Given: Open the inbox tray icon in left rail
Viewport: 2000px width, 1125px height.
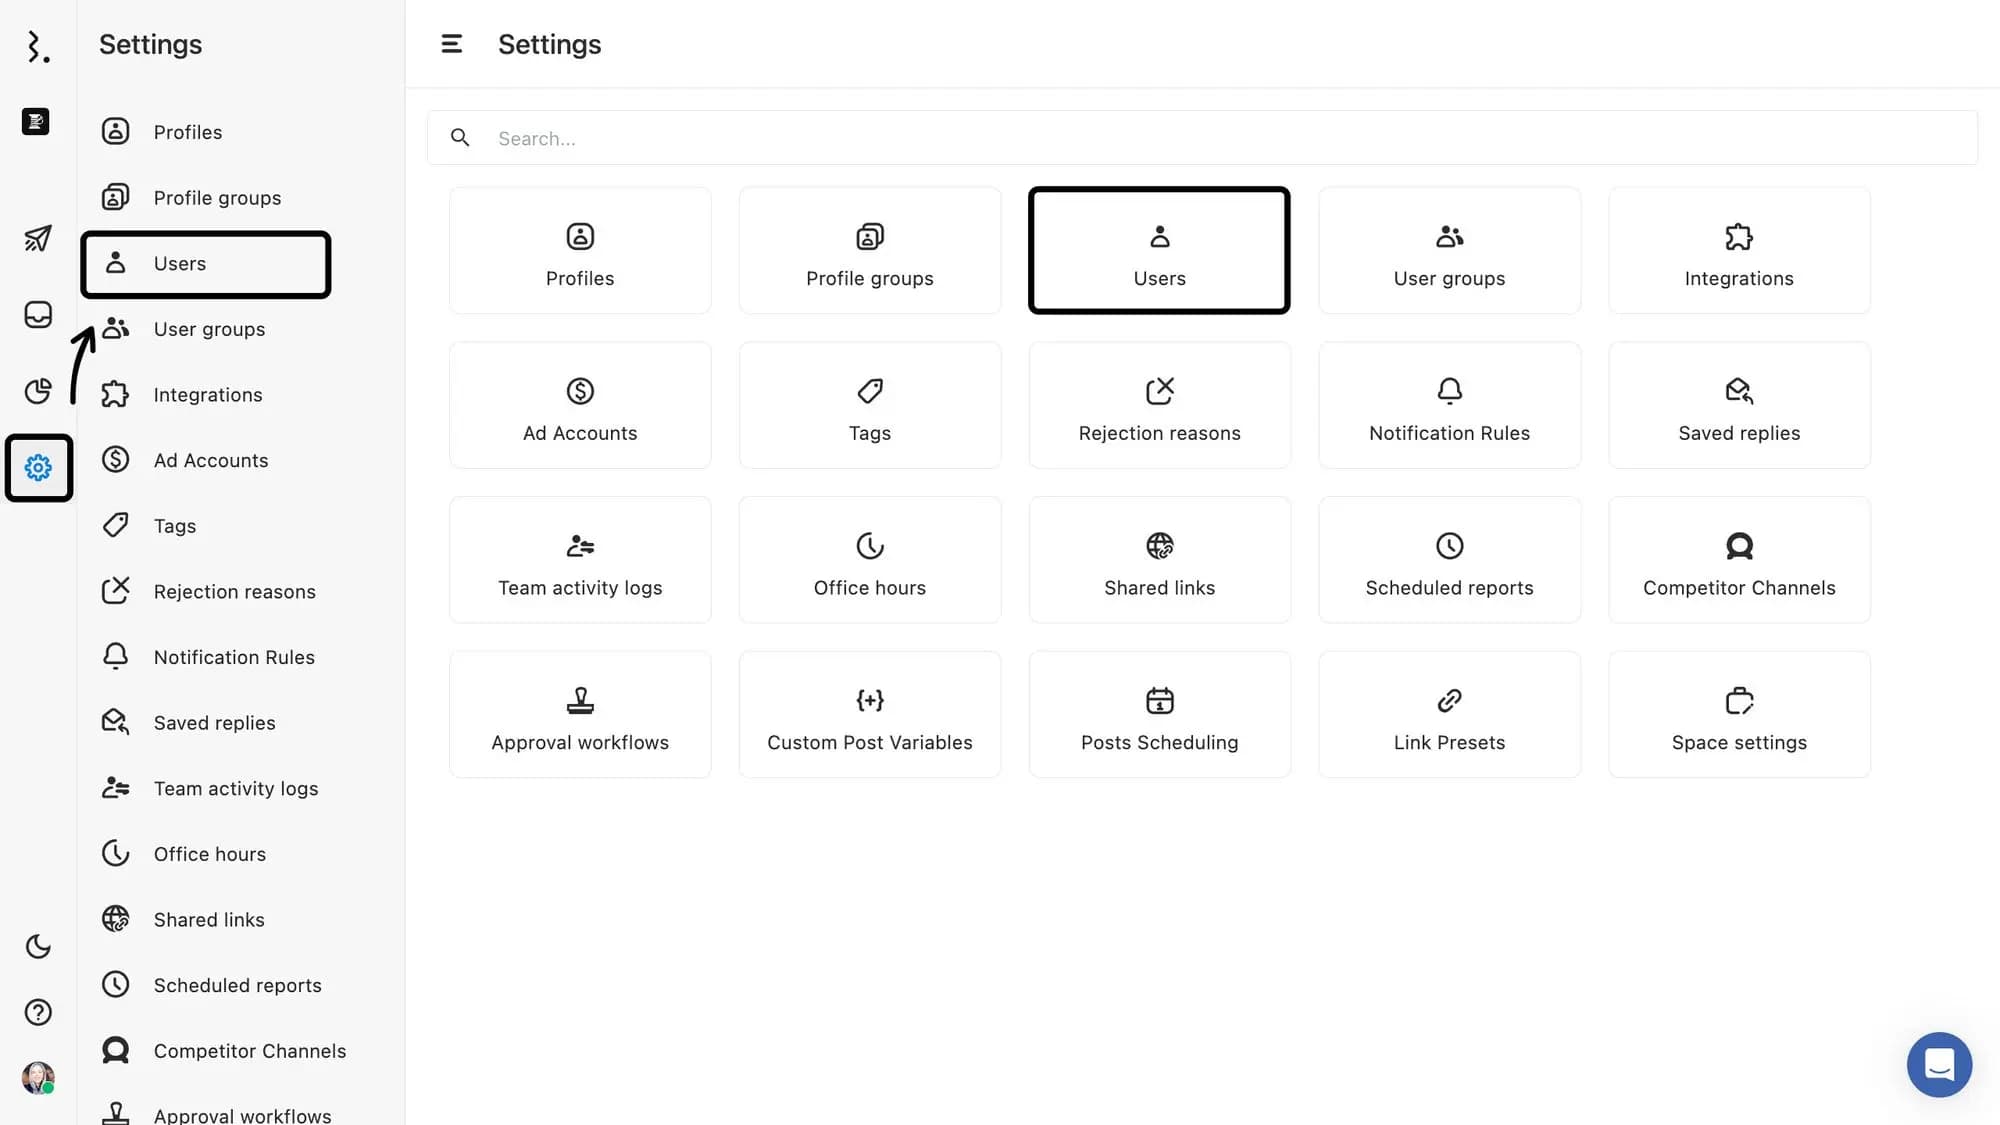Looking at the screenshot, I should [38, 315].
